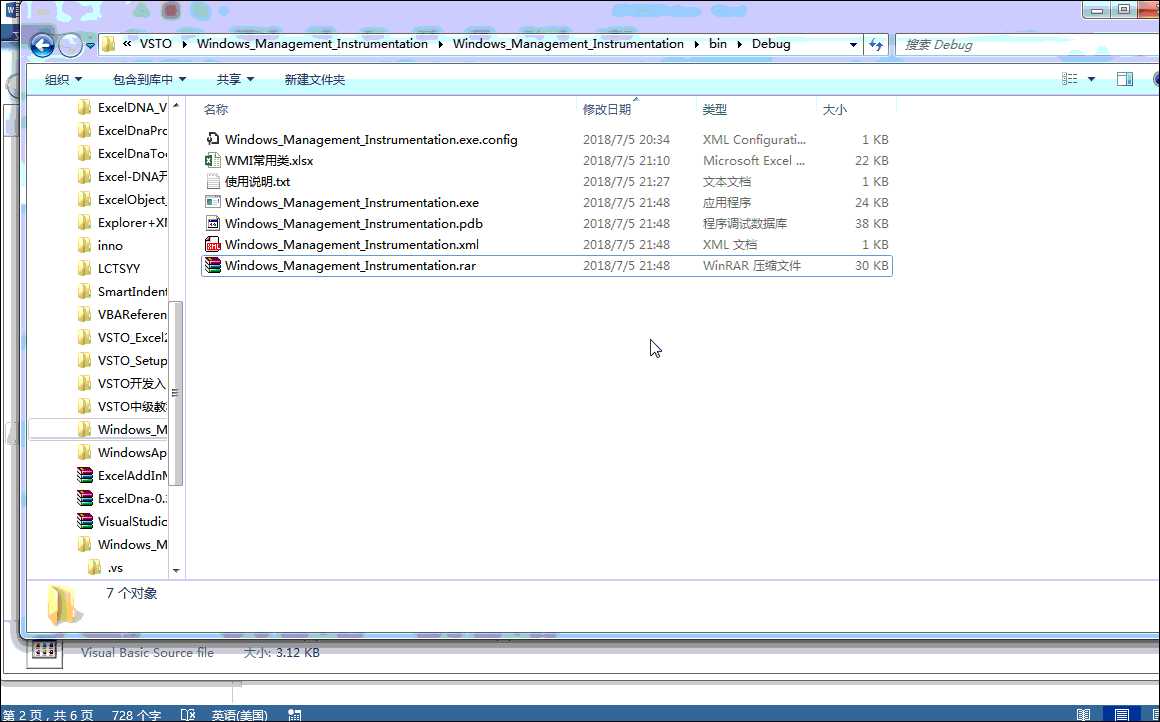The width and height of the screenshot is (1160, 722).
Task: Open the address bar history dropdown
Action: [853, 44]
